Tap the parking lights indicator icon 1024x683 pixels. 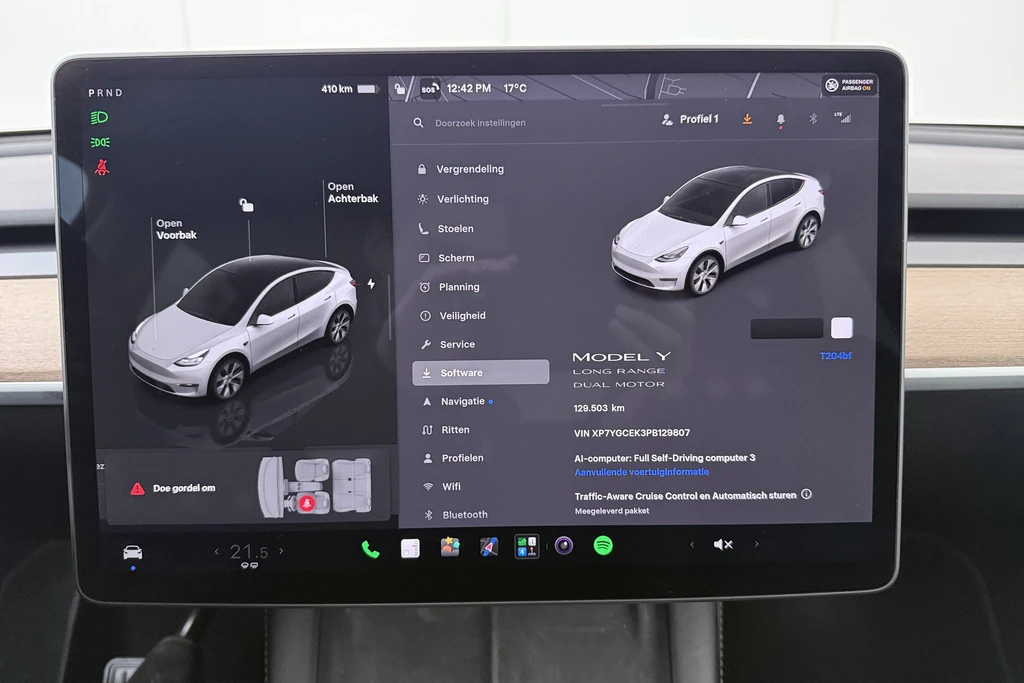(100, 142)
